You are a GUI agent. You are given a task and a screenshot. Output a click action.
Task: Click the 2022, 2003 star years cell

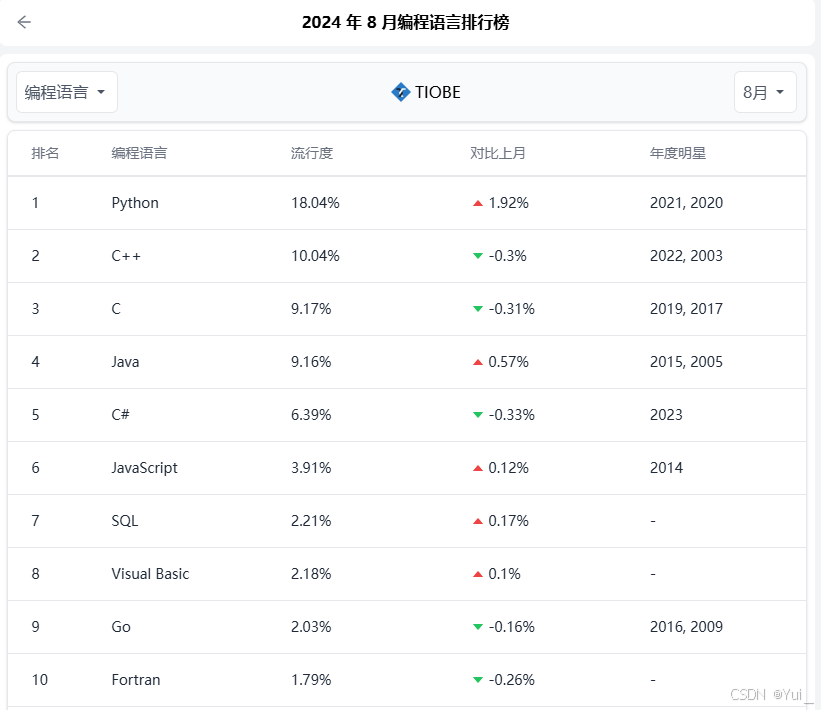(686, 256)
